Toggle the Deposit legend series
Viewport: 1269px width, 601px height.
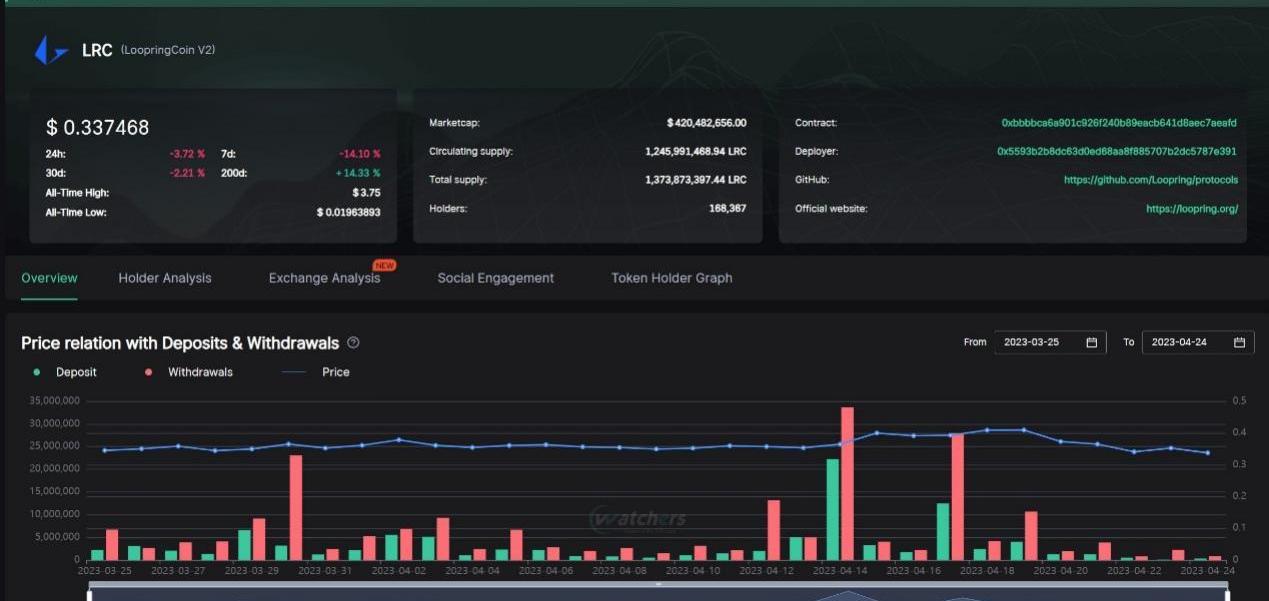66,372
